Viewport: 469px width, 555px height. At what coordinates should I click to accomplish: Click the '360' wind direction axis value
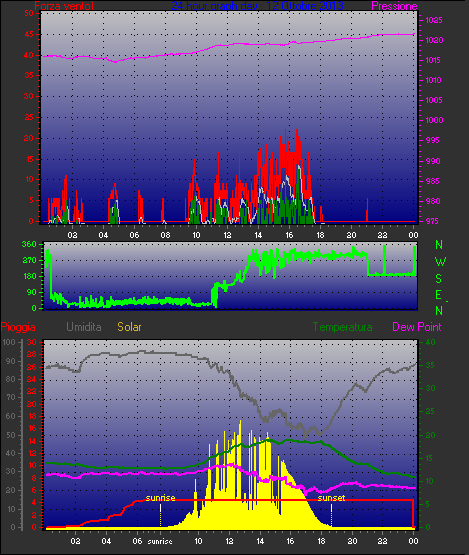[x=29, y=244]
